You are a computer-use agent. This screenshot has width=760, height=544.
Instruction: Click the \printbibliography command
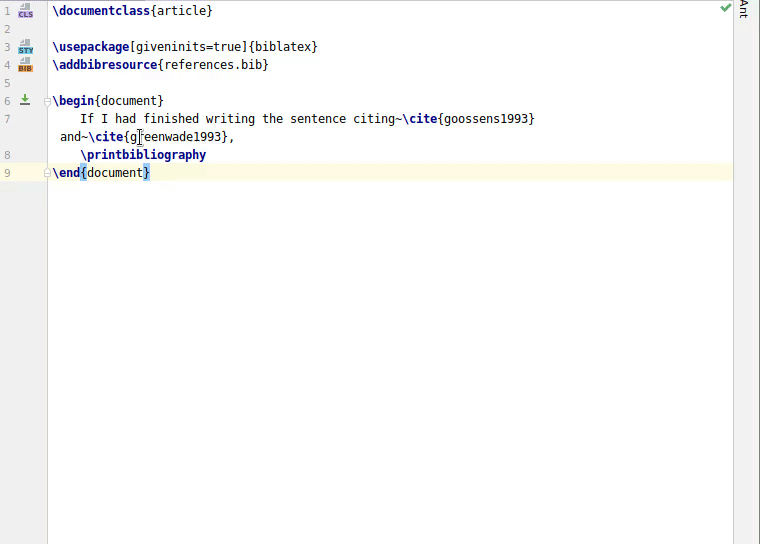(143, 155)
